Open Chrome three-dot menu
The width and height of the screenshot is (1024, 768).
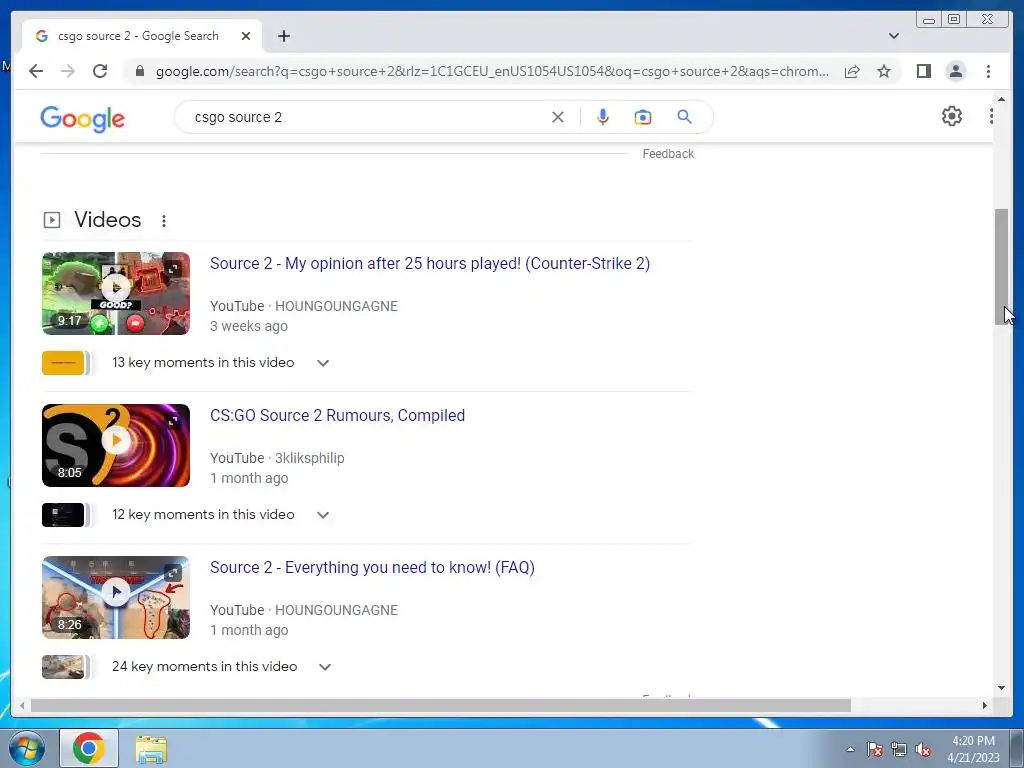pyautogui.click(x=988, y=71)
